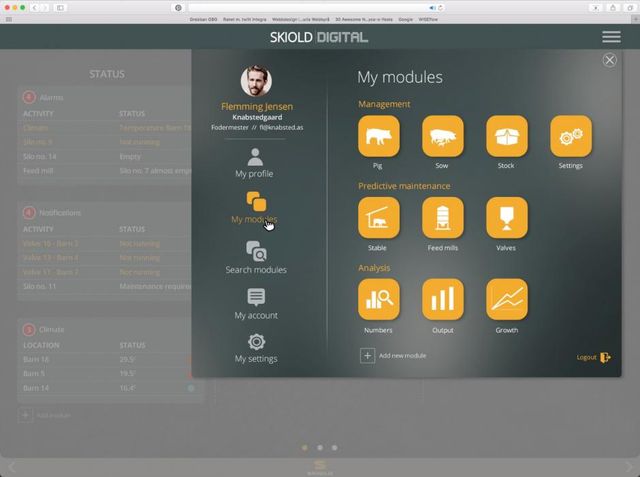Open the Pig management module
The height and width of the screenshot is (477, 640).
coord(378,136)
